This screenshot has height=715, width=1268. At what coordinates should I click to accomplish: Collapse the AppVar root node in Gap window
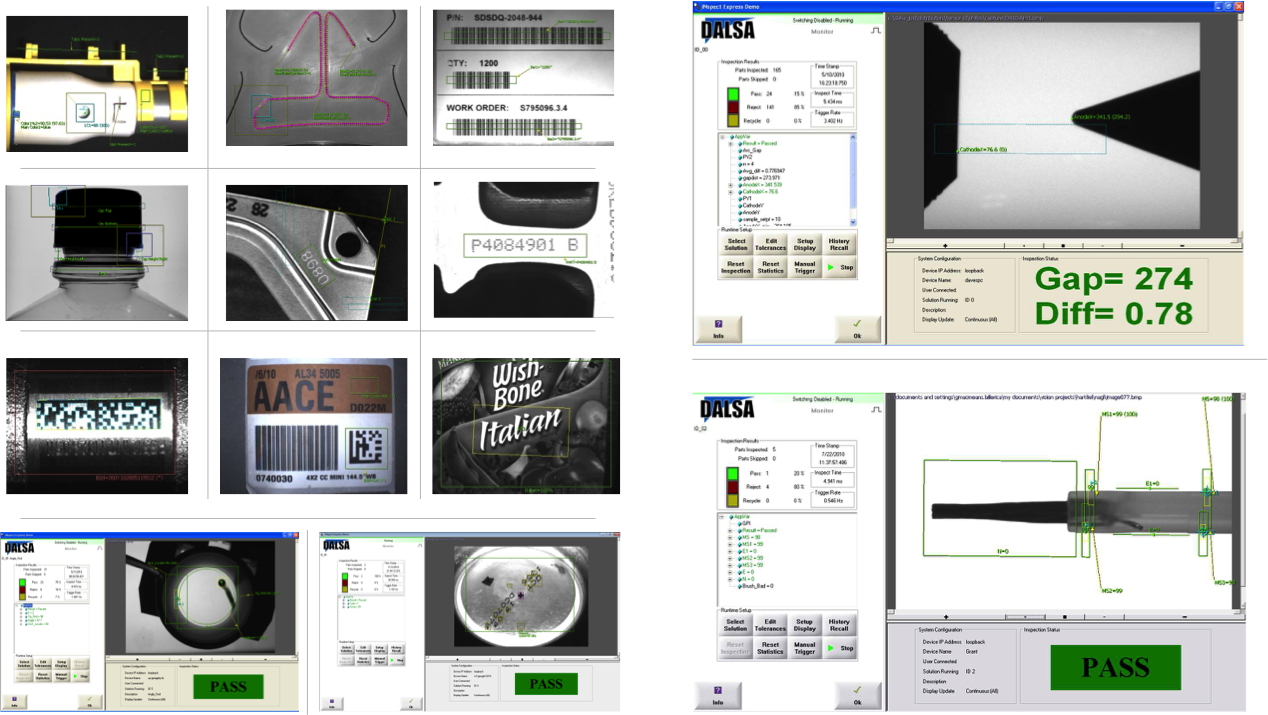(722, 136)
